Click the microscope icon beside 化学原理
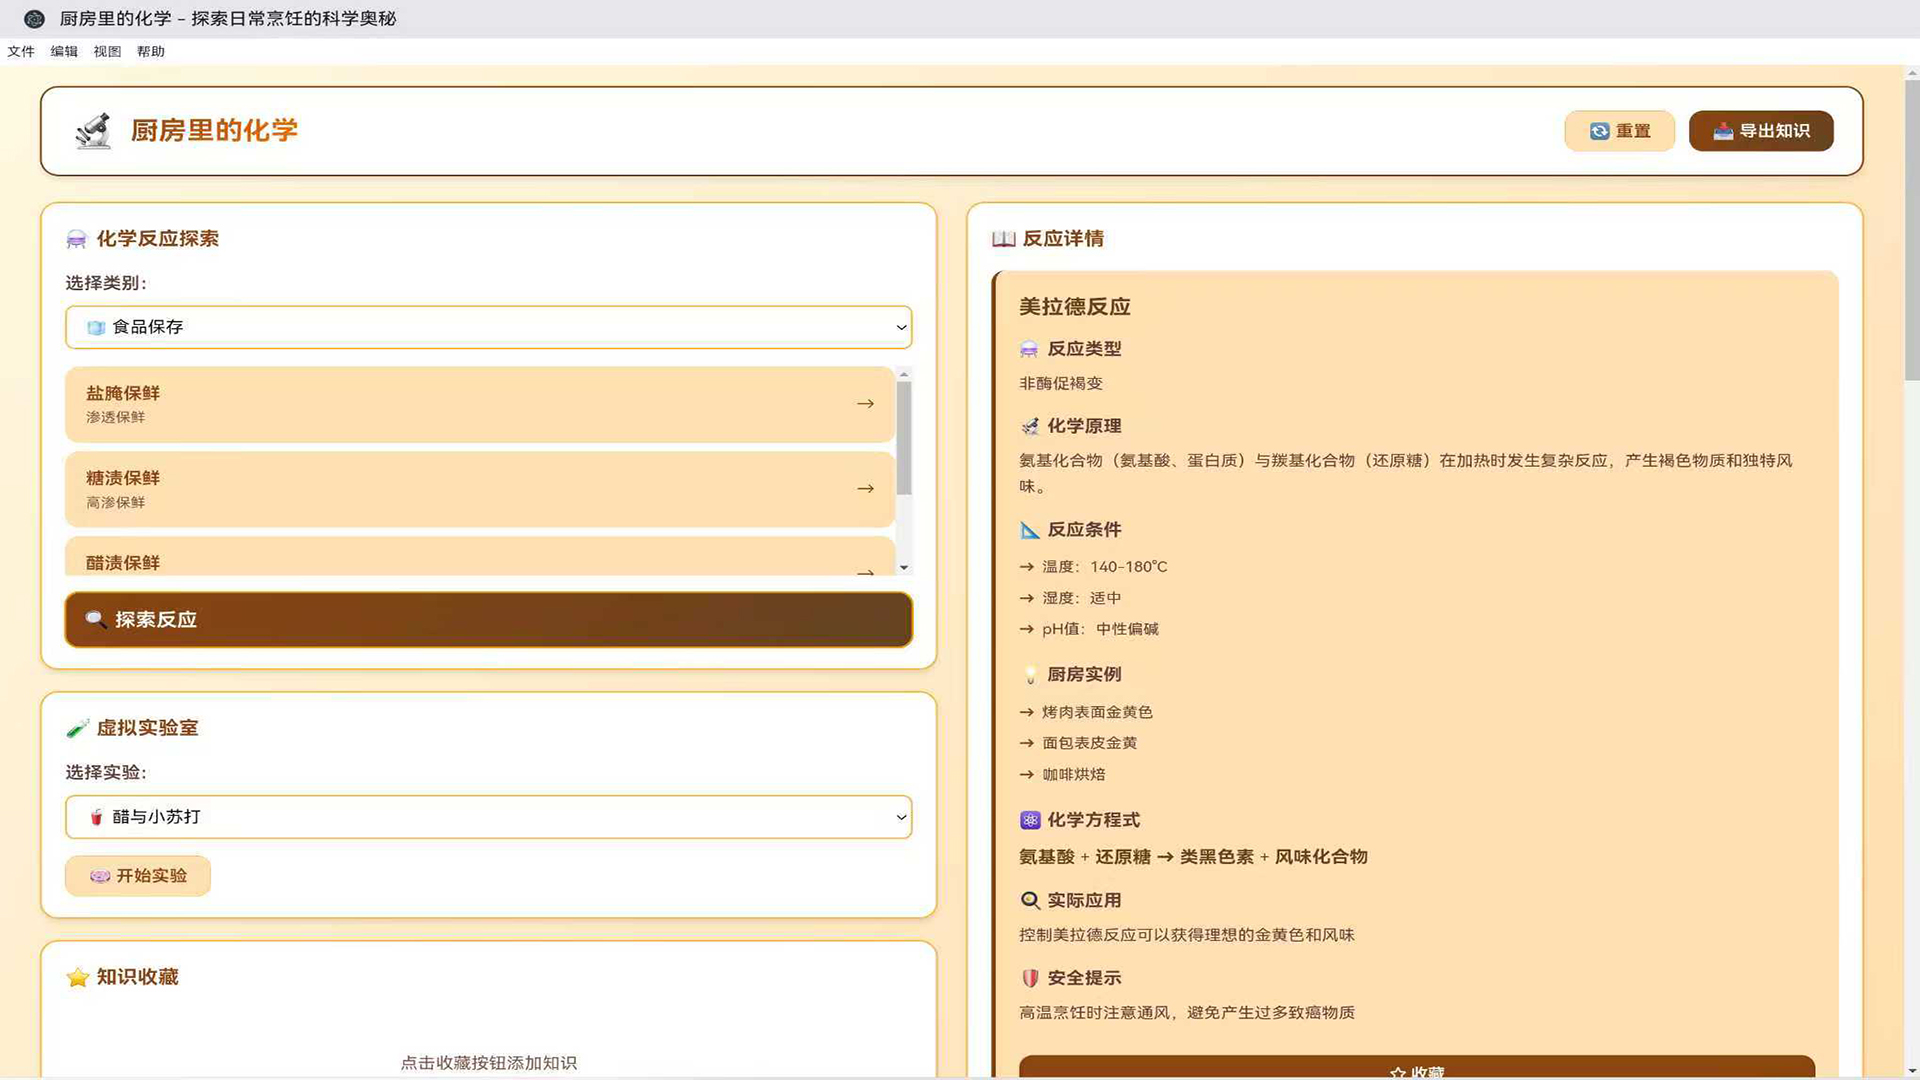1920x1080 pixels. (1029, 426)
